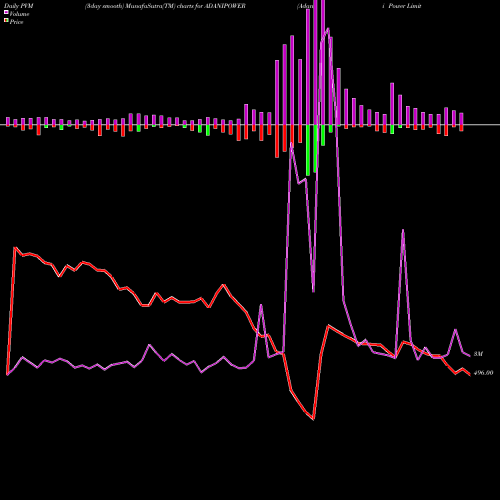Click the Volume legend color swatch
Viewport: 500px width, 500px height.
[6, 12]
